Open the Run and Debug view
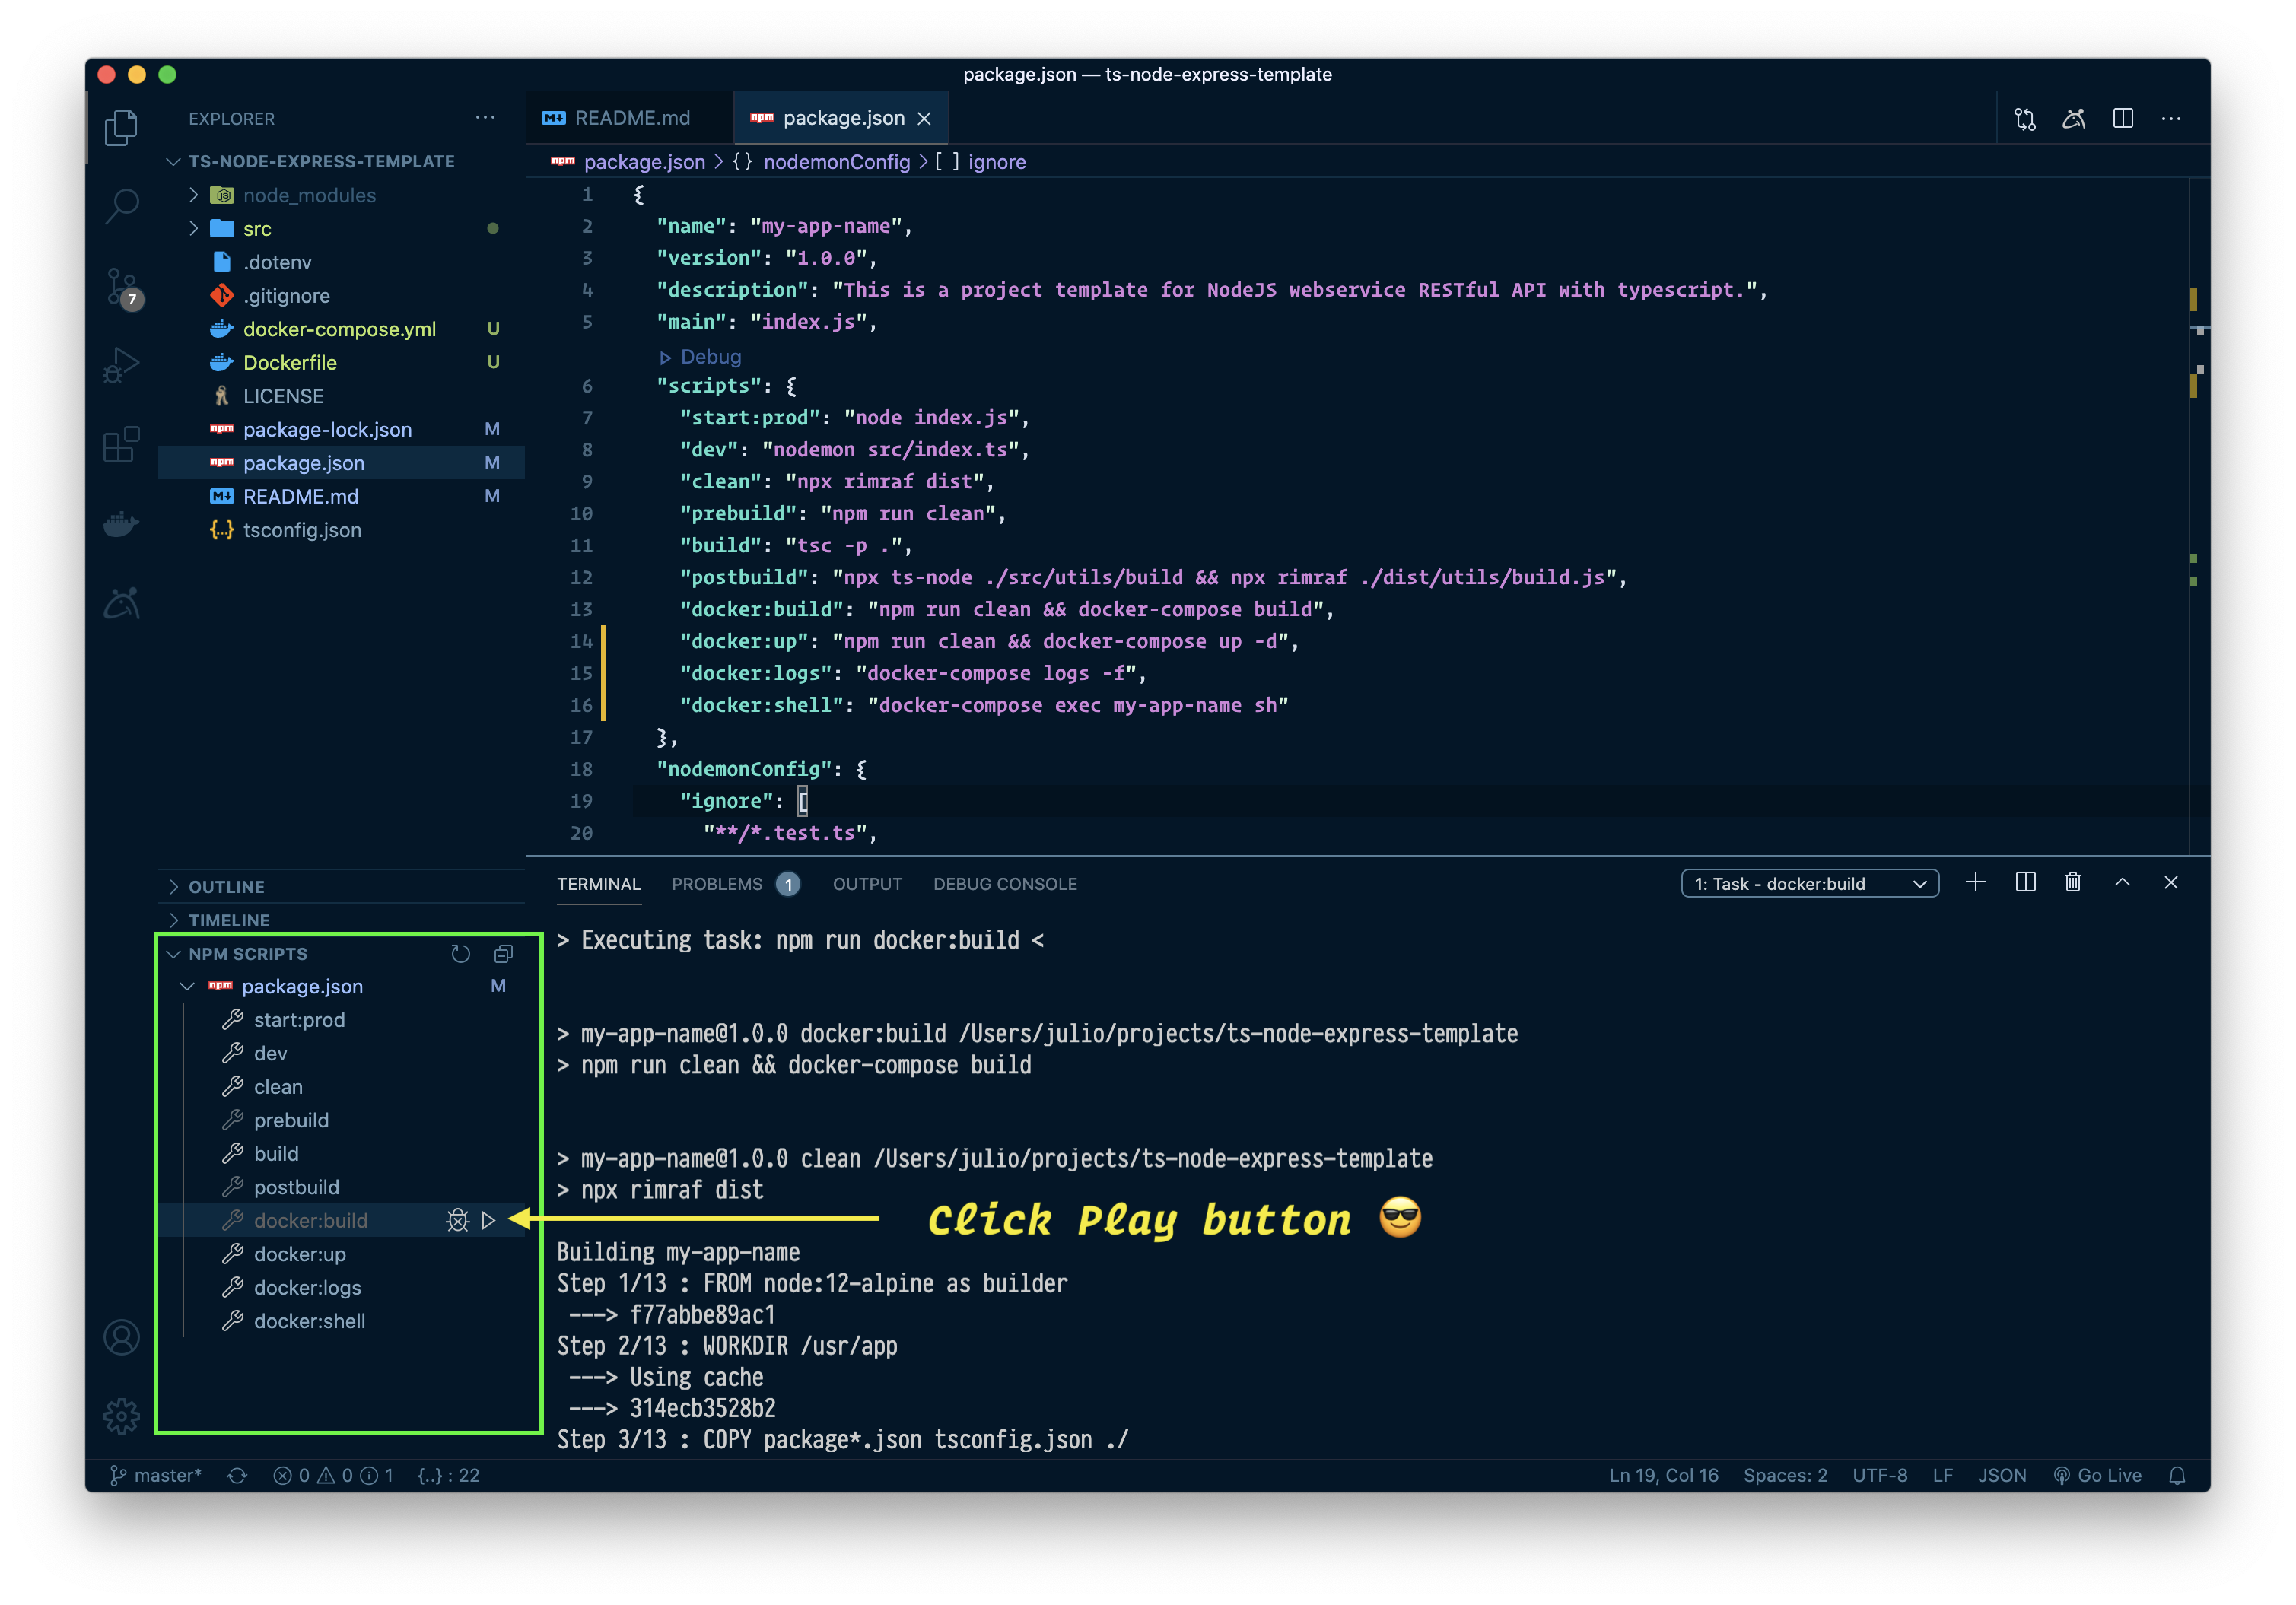This screenshot has width=2296, height=1605. pyautogui.click(x=122, y=365)
